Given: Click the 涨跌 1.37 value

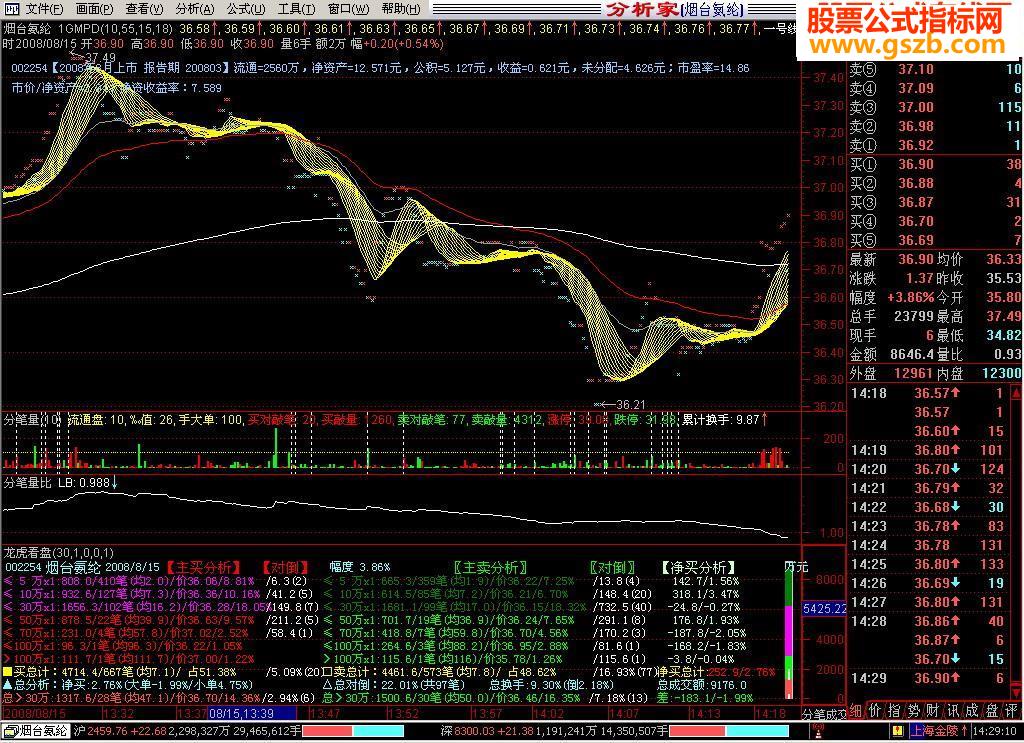Looking at the screenshot, I should pos(919,278).
